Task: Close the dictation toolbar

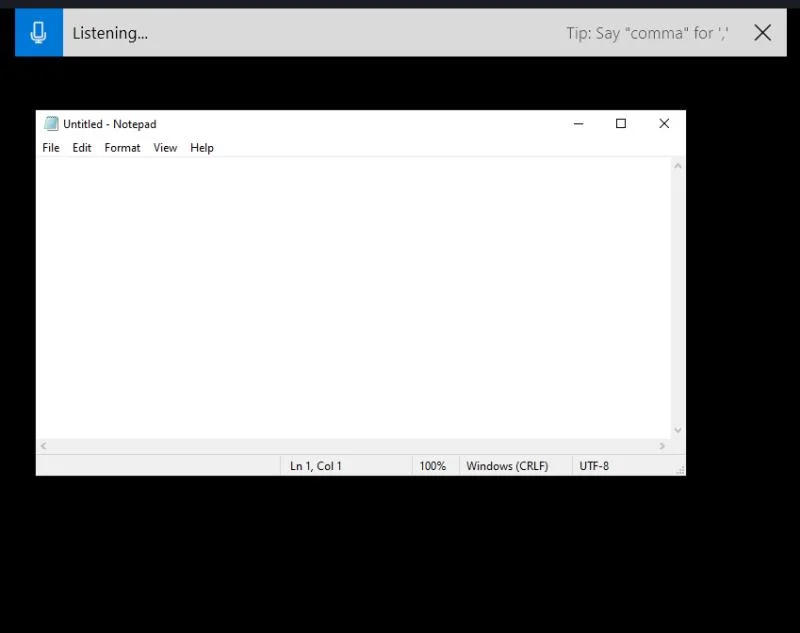Action: [762, 33]
